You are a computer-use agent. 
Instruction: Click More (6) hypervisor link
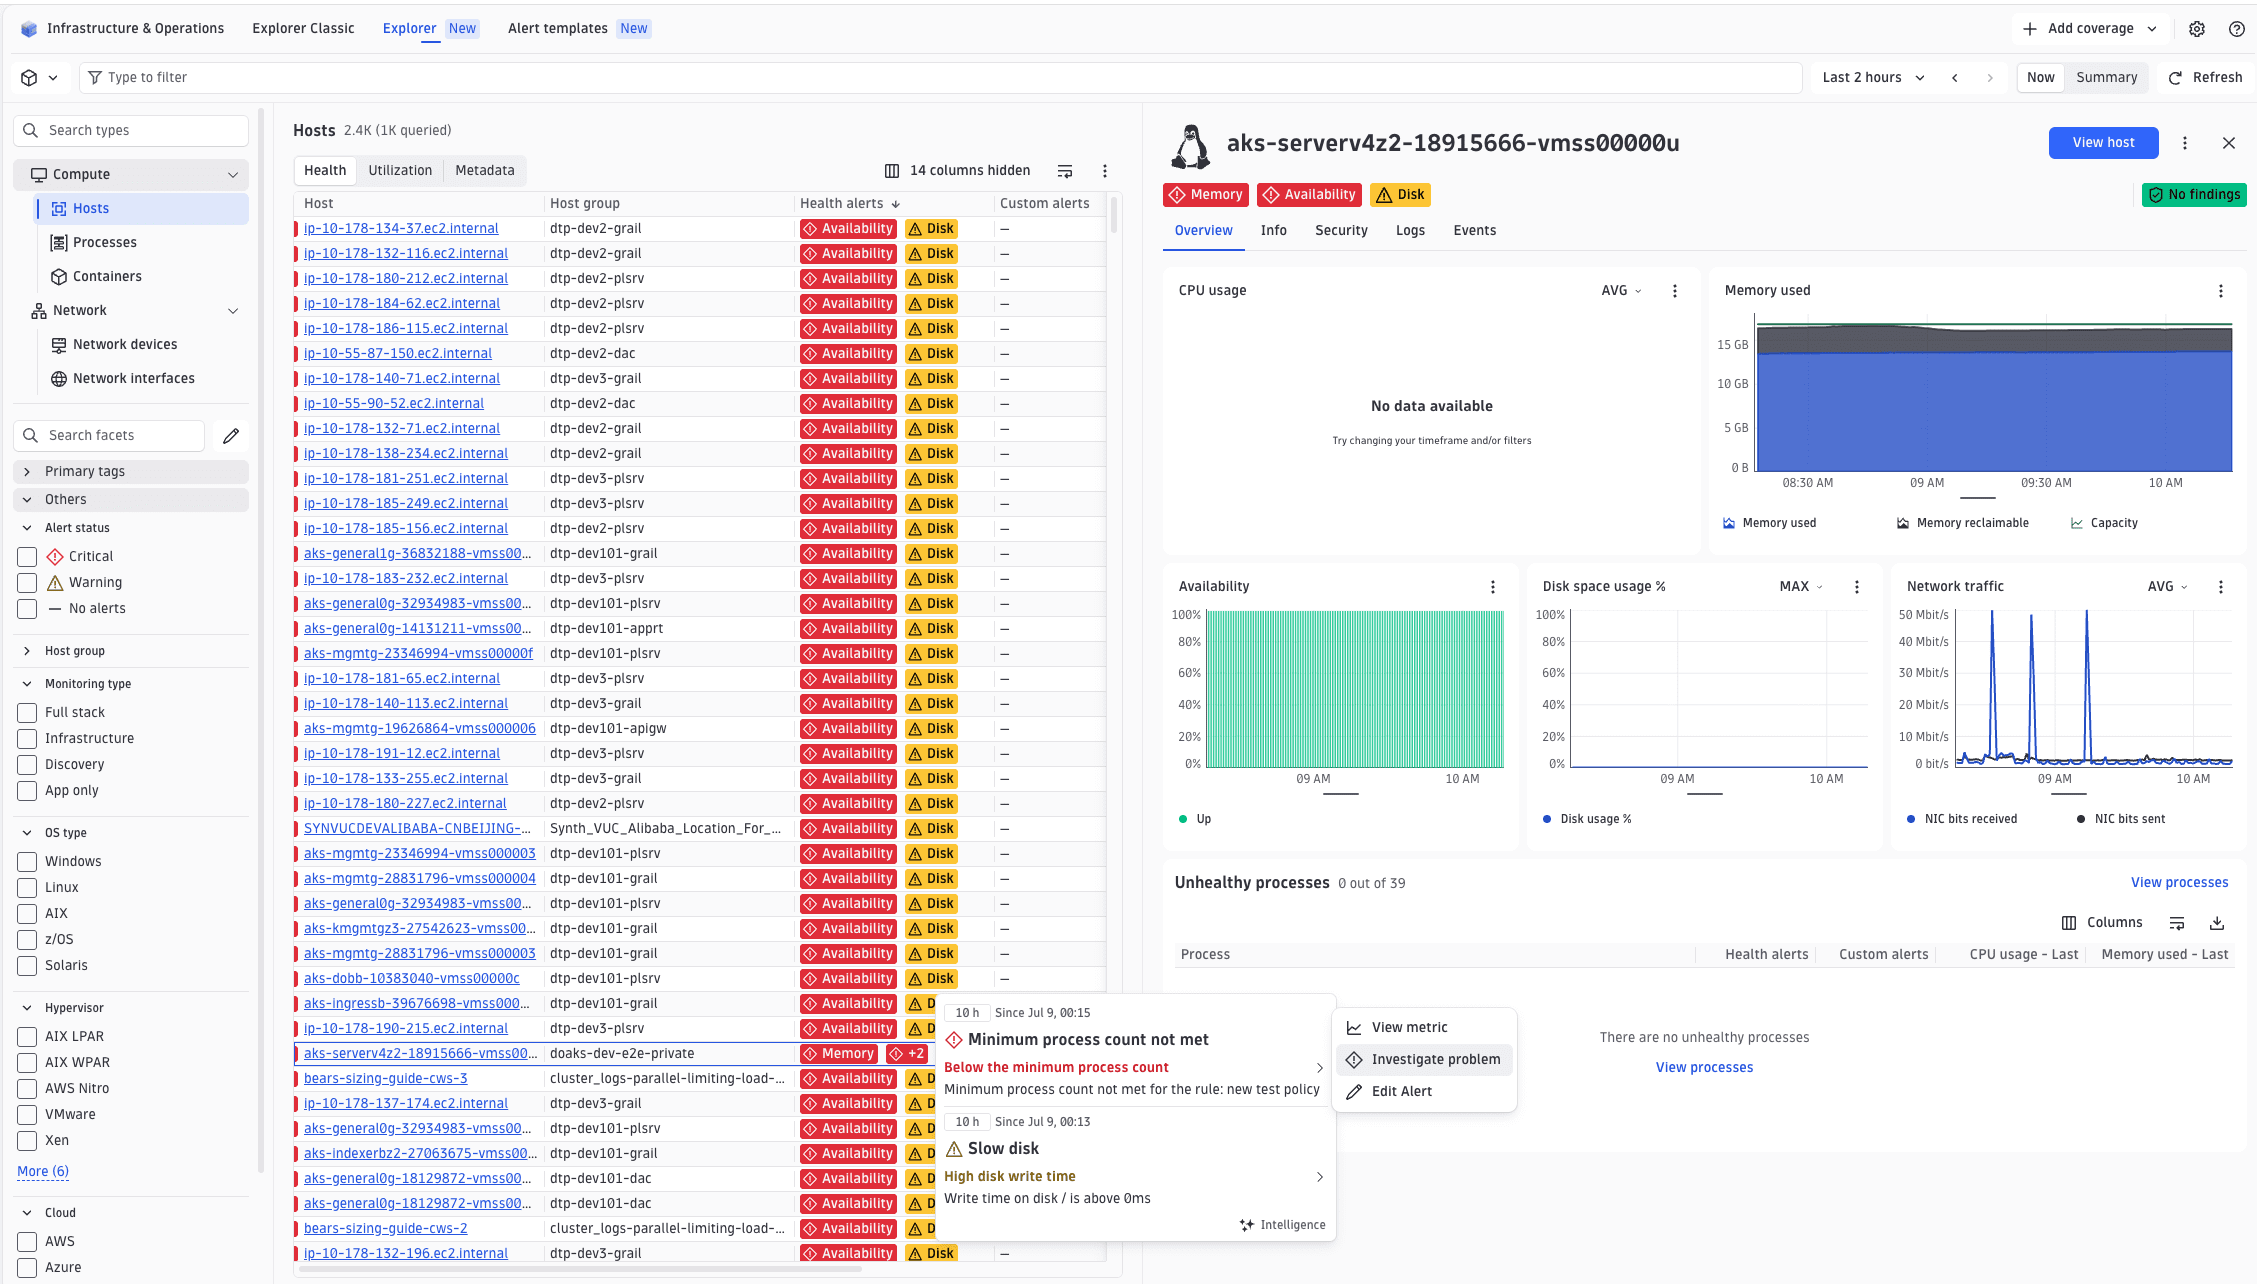[43, 1172]
